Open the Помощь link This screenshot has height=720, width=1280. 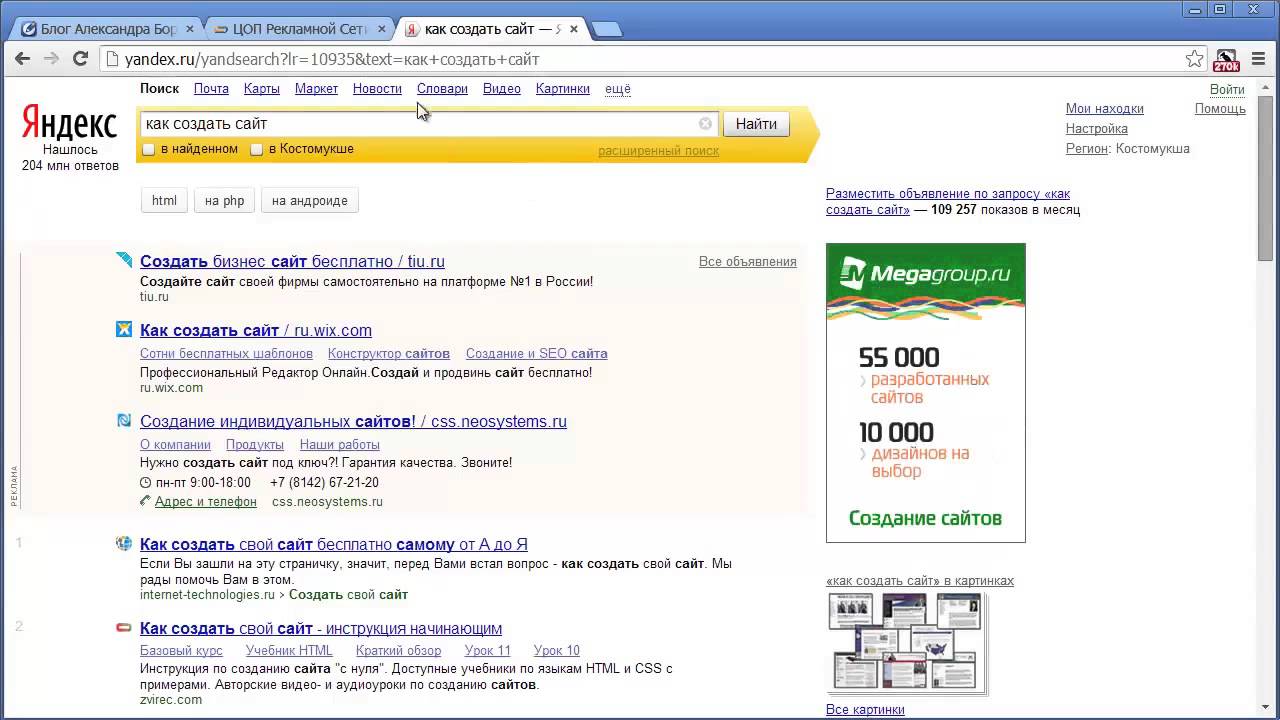(x=1220, y=109)
